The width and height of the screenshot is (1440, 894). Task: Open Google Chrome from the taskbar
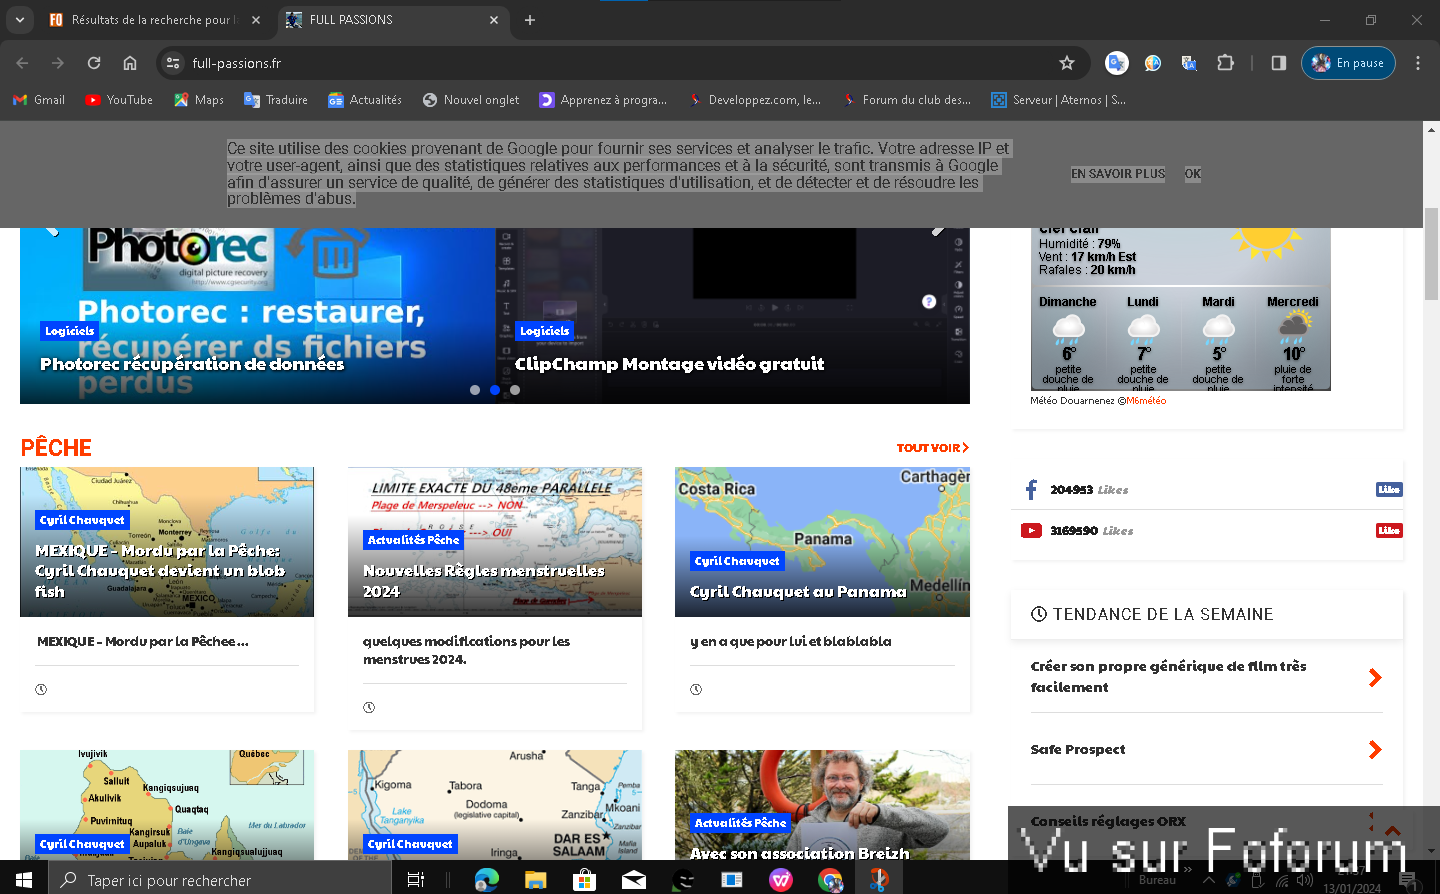point(830,880)
